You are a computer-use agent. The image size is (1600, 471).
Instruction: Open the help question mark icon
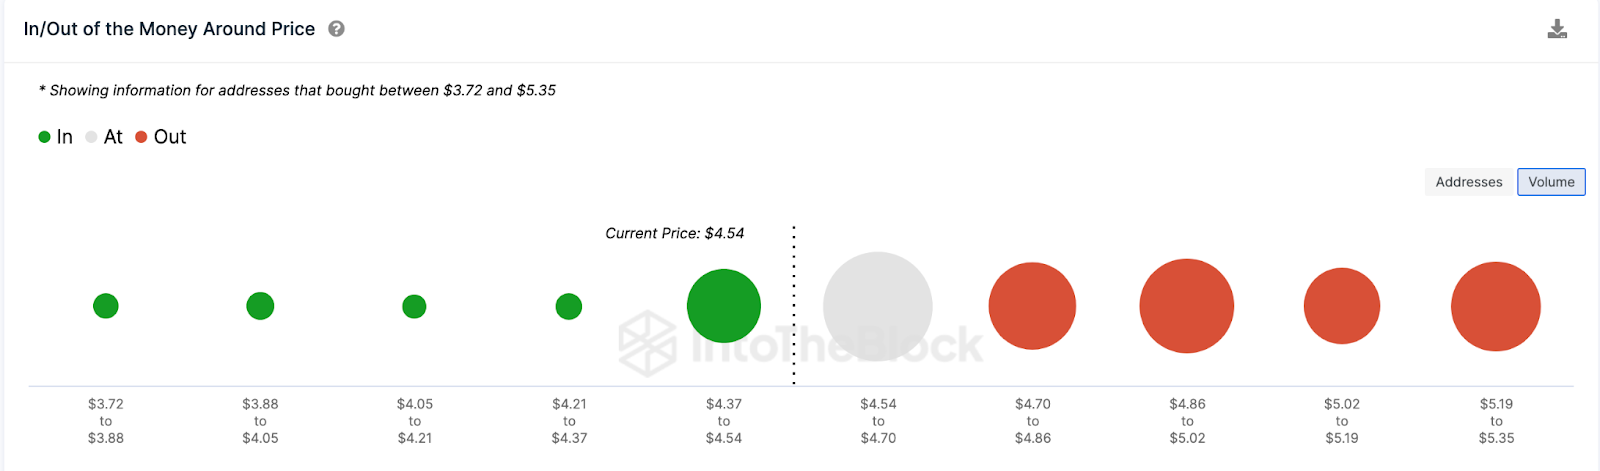[337, 29]
